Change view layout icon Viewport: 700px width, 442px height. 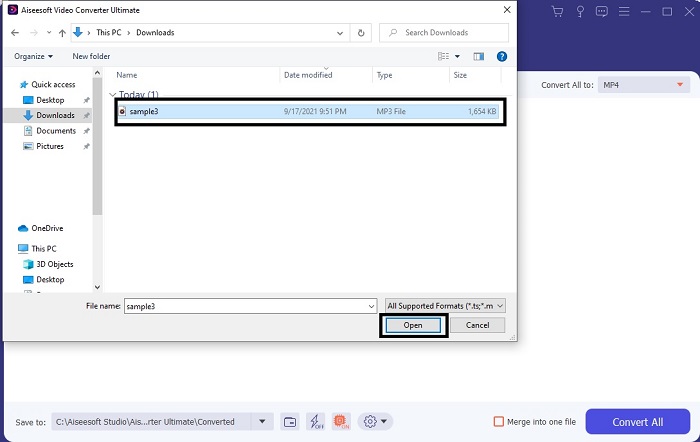pyautogui.click(x=443, y=56)
